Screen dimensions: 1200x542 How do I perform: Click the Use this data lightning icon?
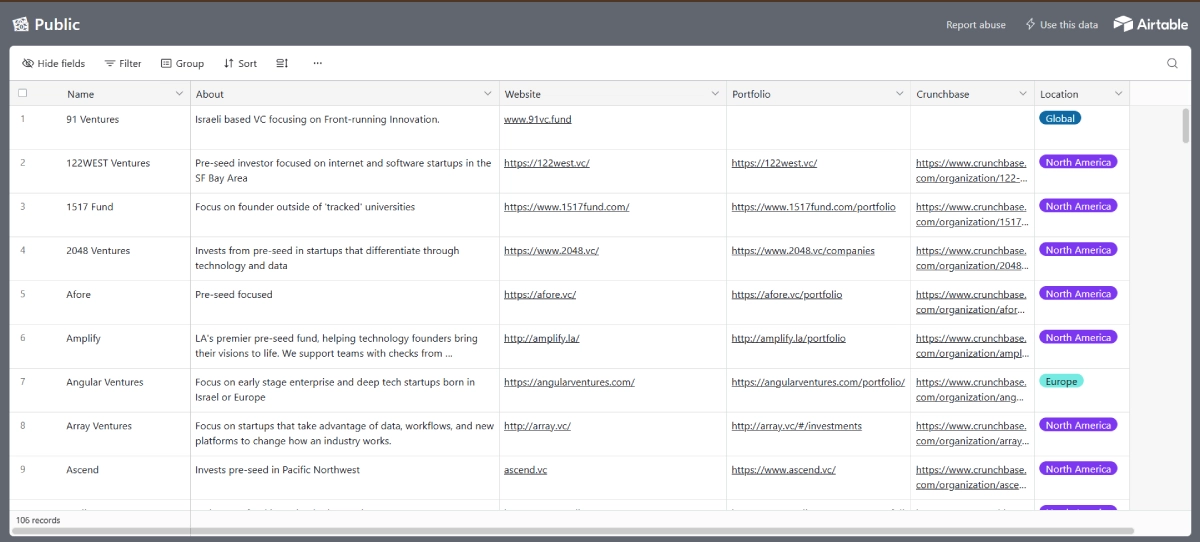(x=1030, y=24)
